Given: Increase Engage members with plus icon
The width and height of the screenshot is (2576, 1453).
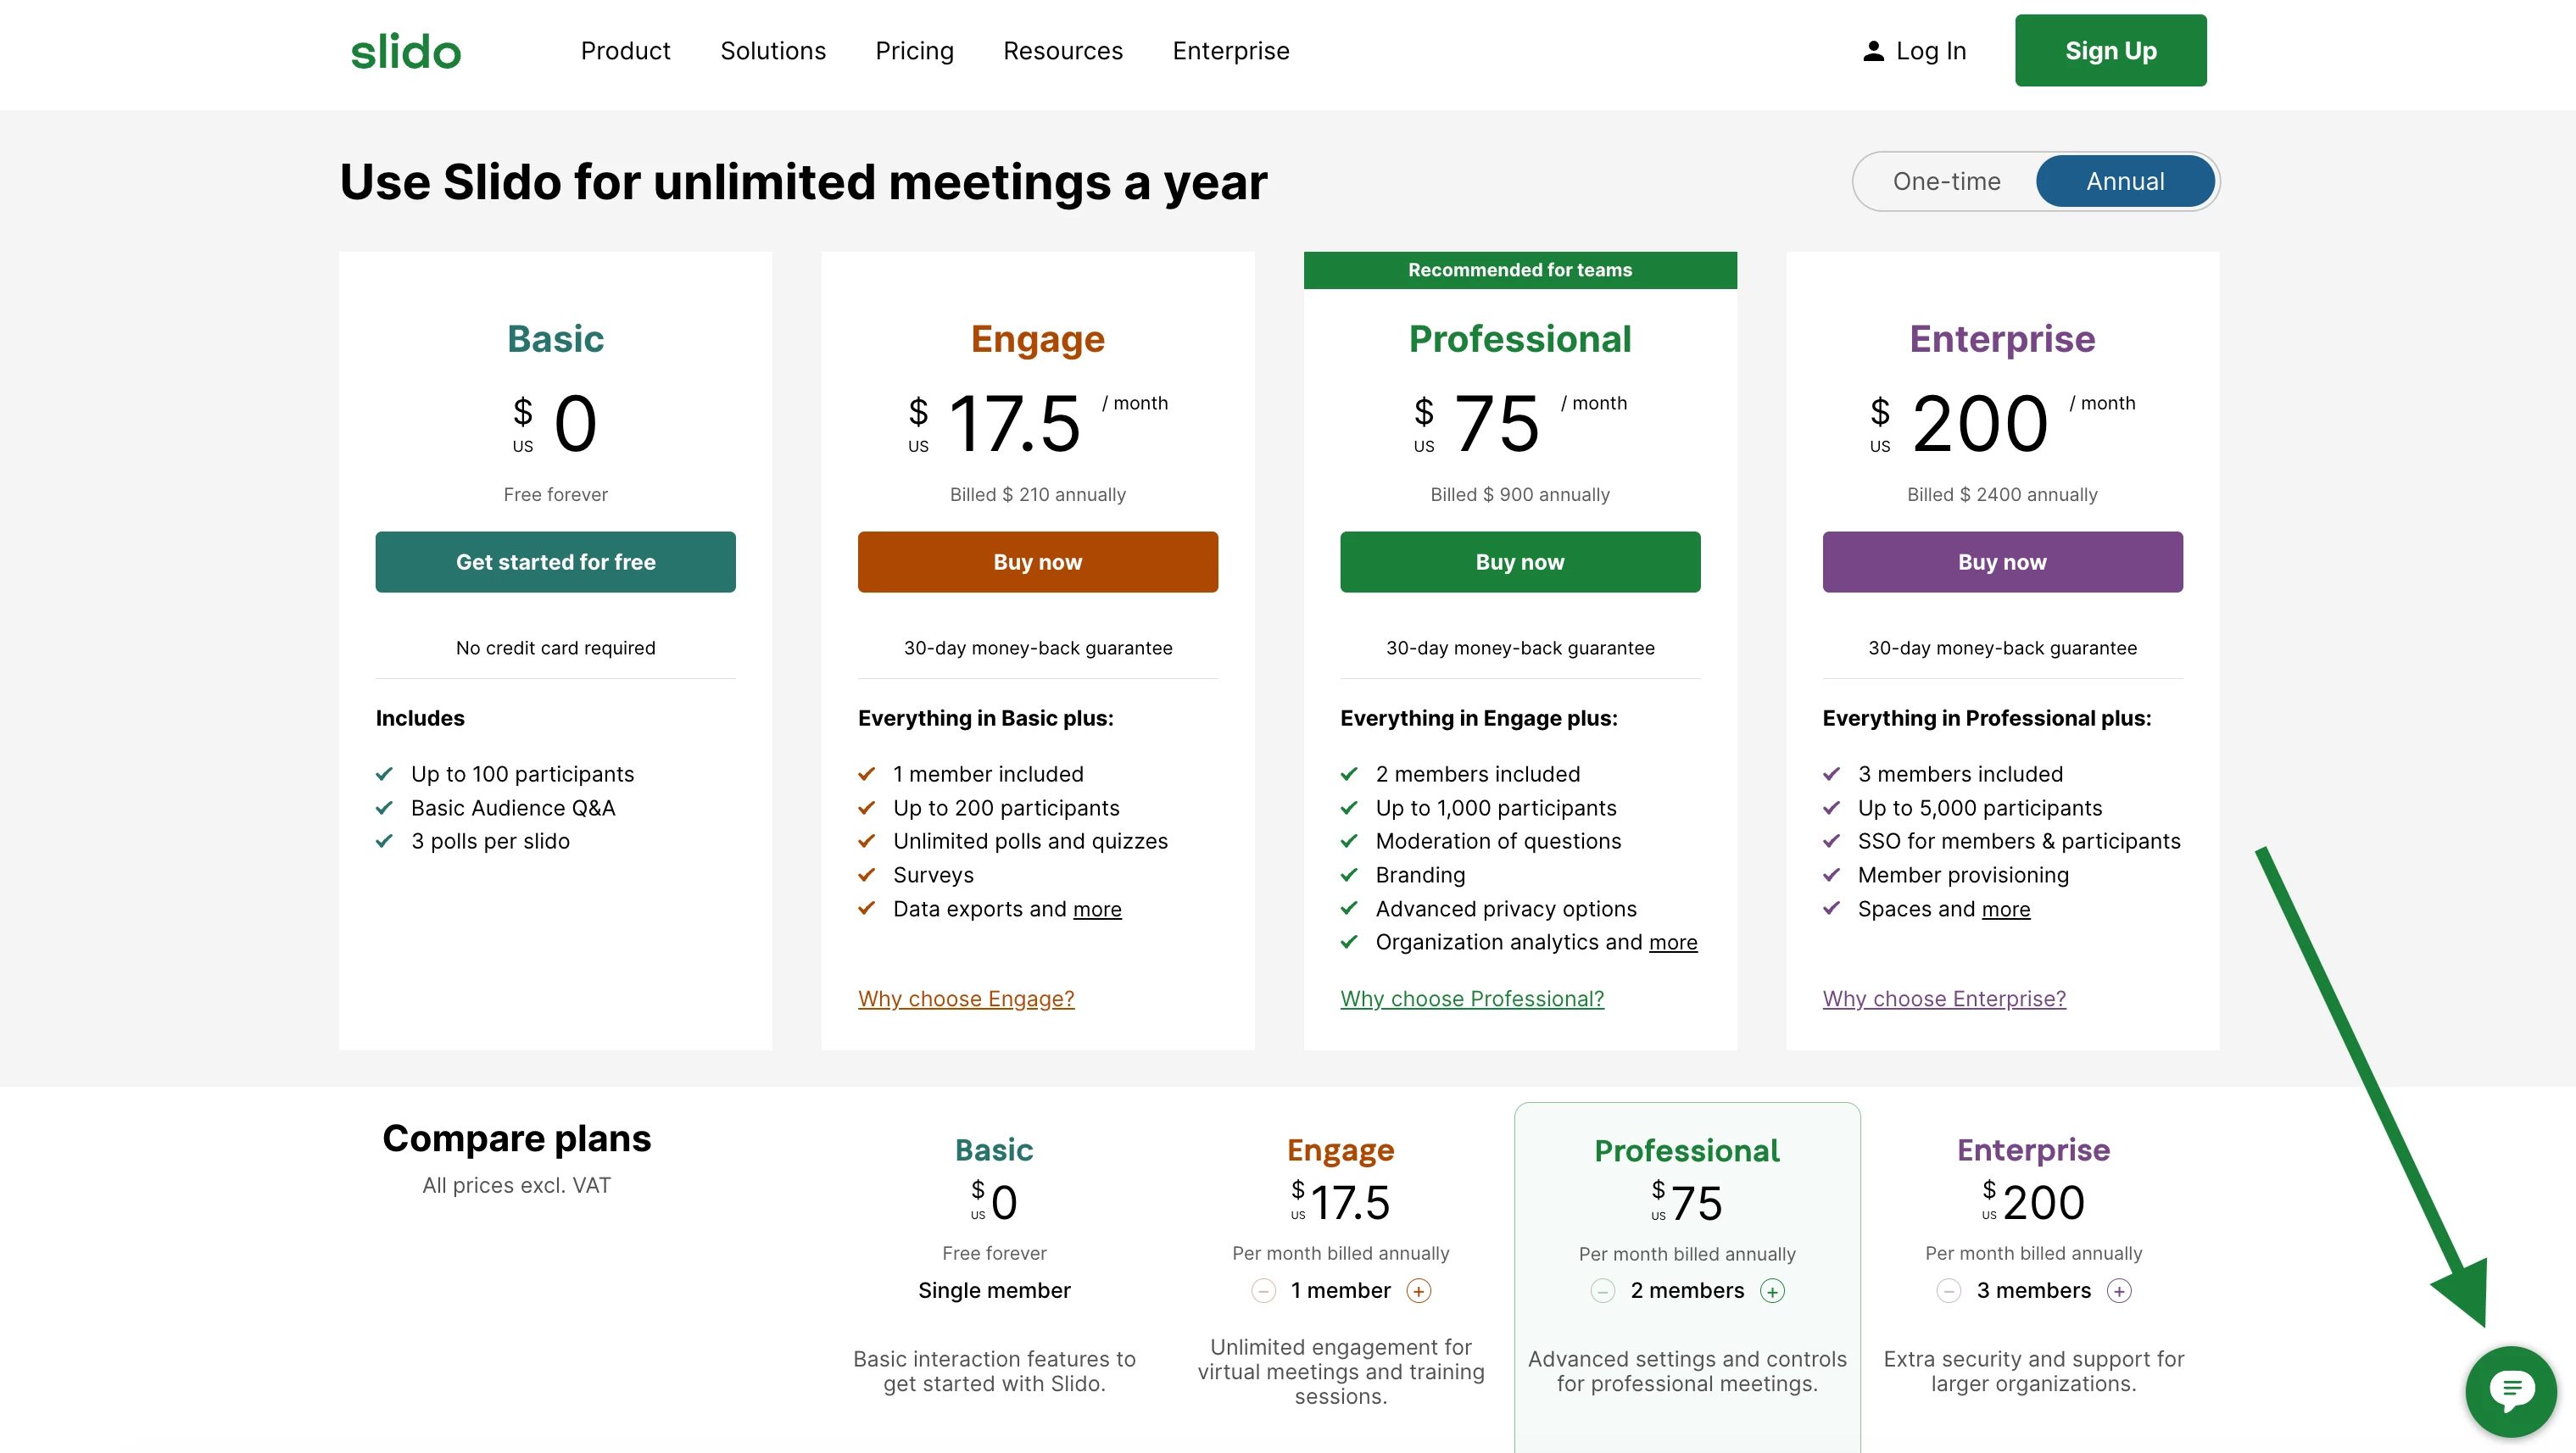Looking at the screenshot, I should [1418, 1291].
